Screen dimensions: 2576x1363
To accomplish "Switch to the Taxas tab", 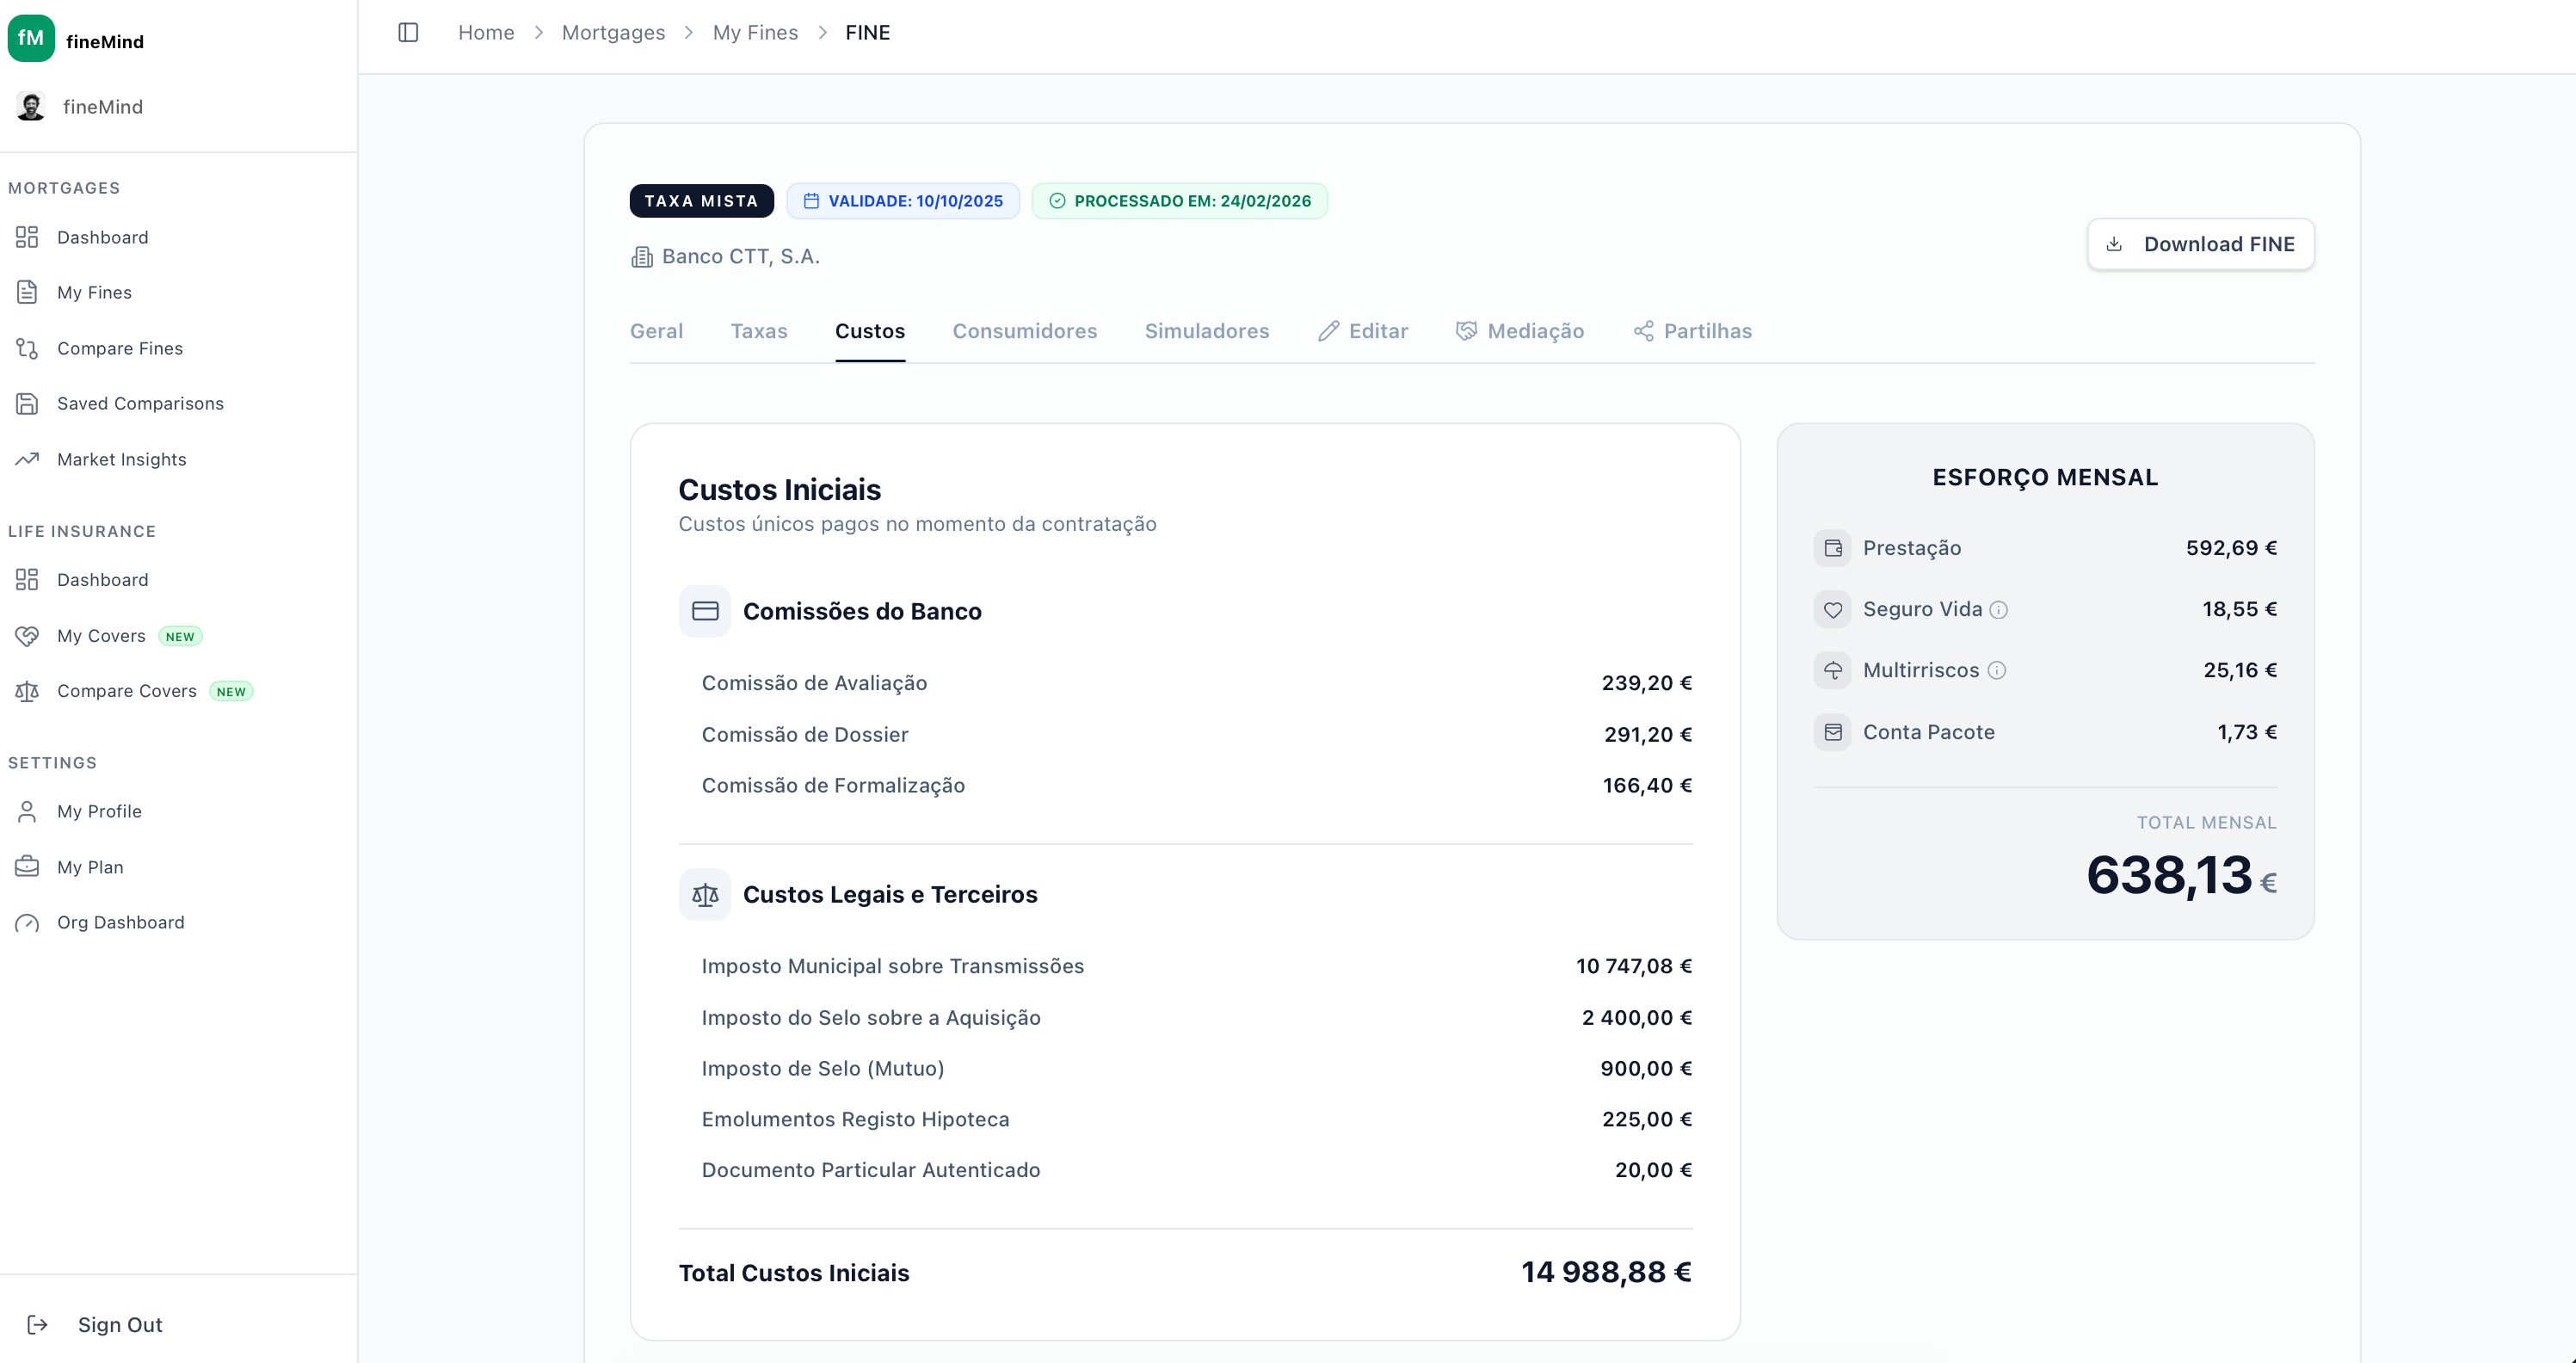I will [758, 331].
